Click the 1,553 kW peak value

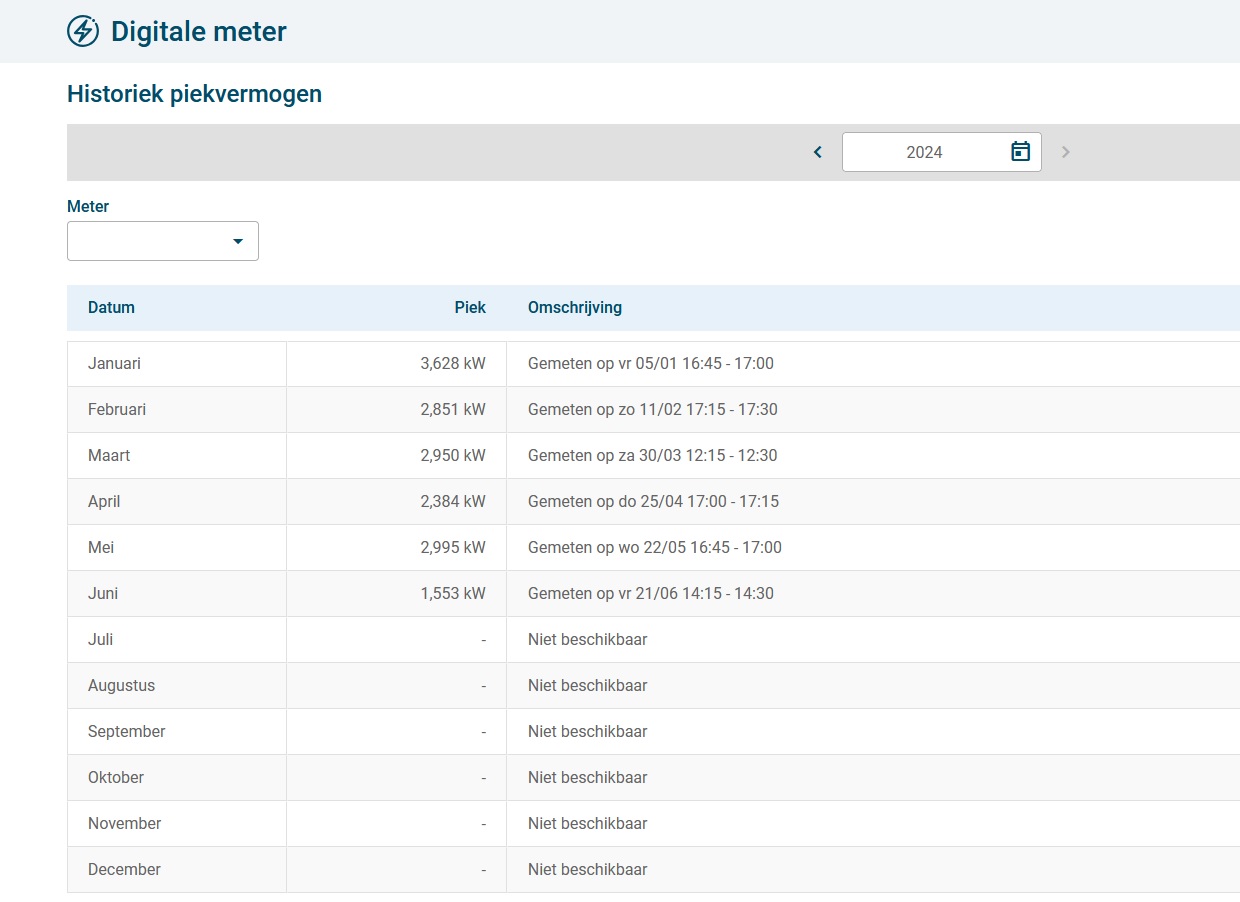[453, 594]
